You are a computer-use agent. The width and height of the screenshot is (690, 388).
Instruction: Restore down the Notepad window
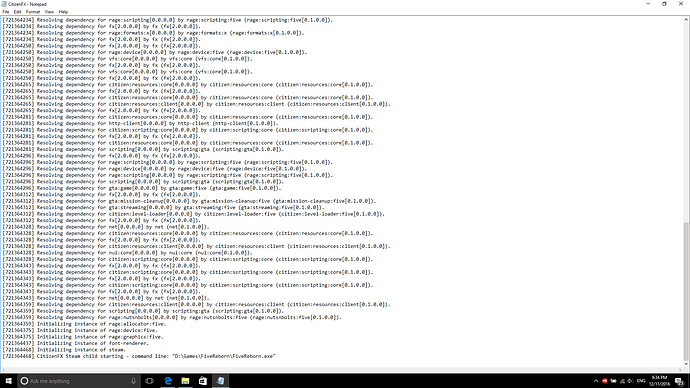[x=664, y=4]
